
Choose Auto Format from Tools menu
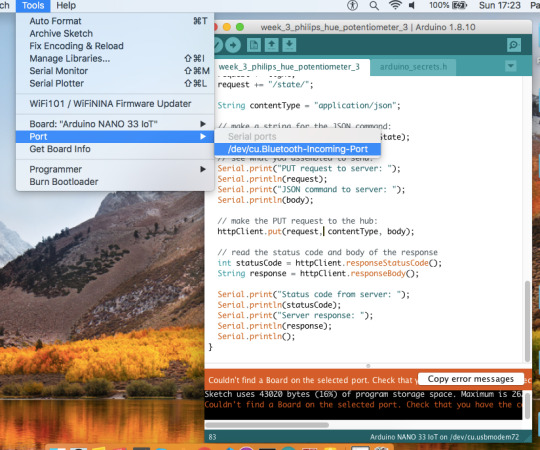point(115,21)
